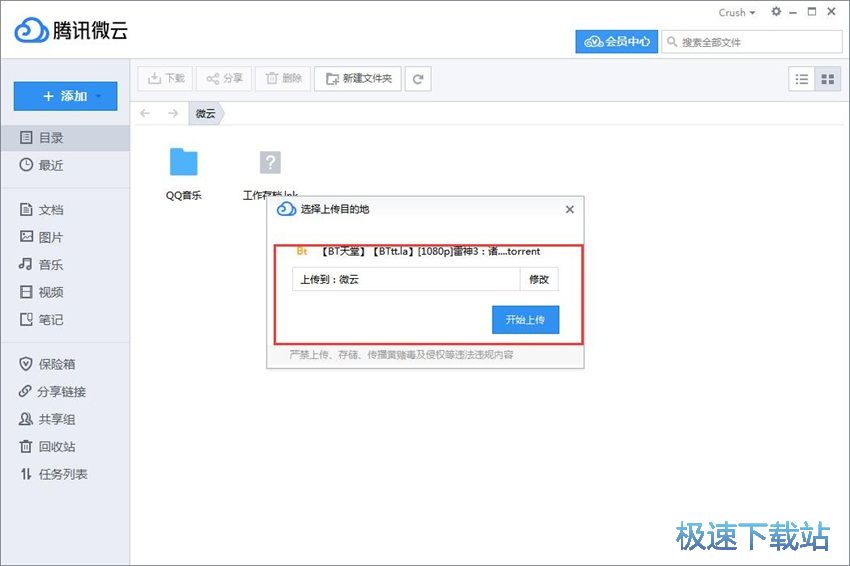
Task: Switch to list view
Action: 802,80
